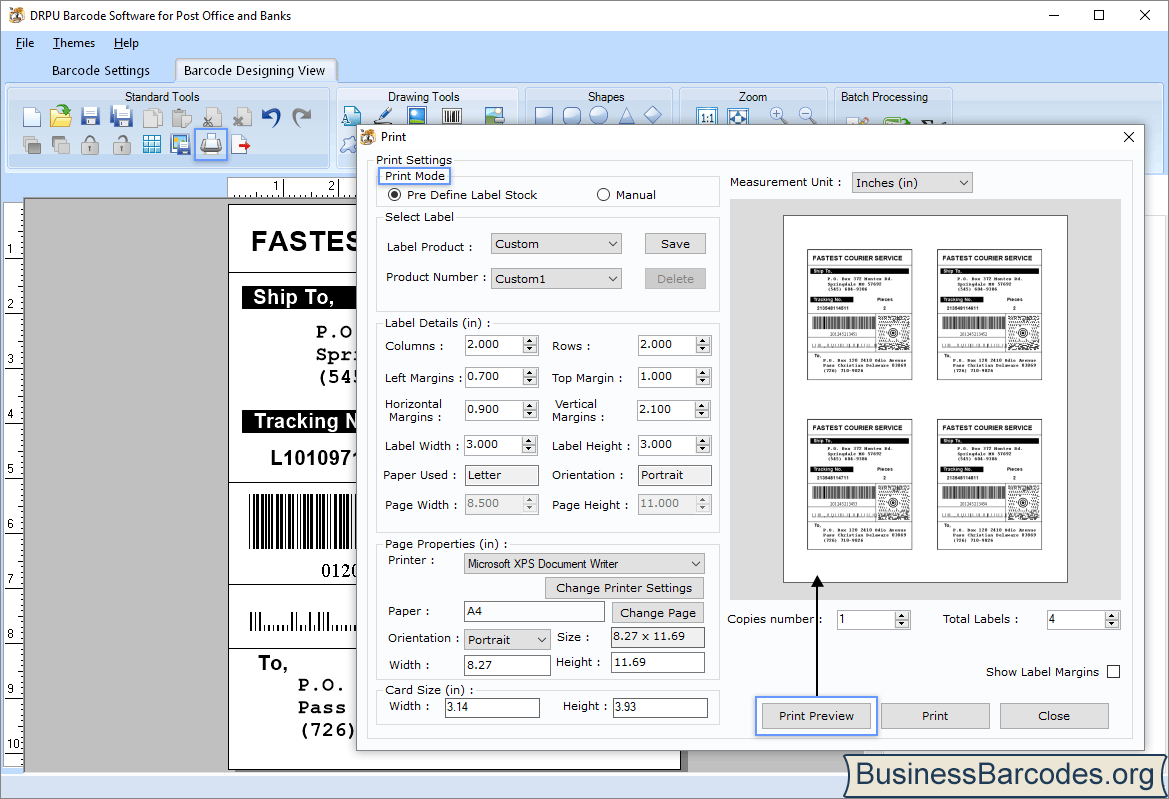
Task: Select the pen drawing tool
Action: point(383,116)
